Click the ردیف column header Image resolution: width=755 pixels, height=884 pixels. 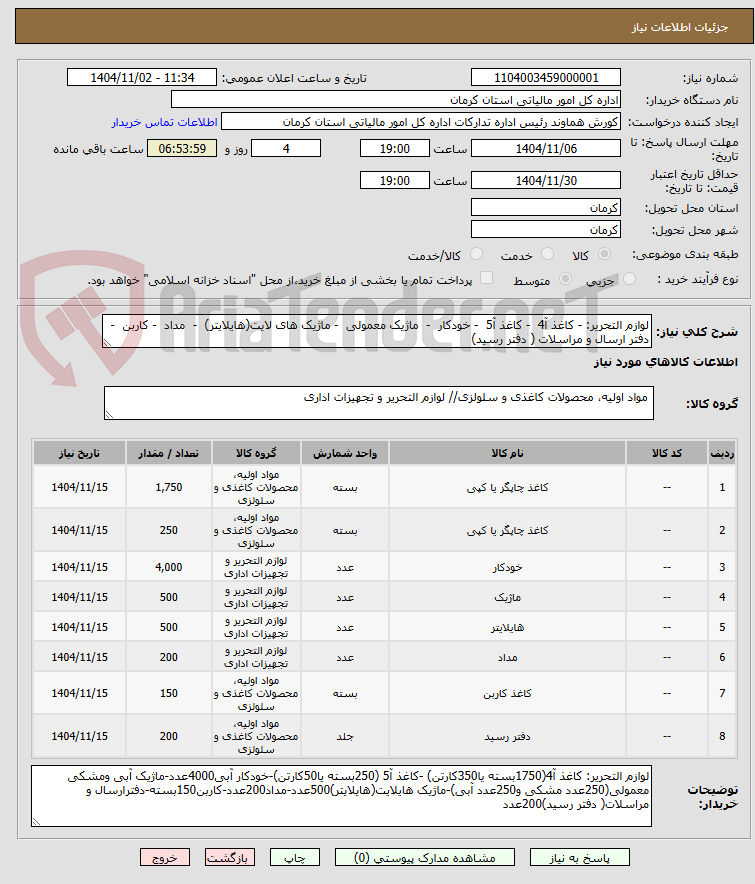click(x=722, y=453)
